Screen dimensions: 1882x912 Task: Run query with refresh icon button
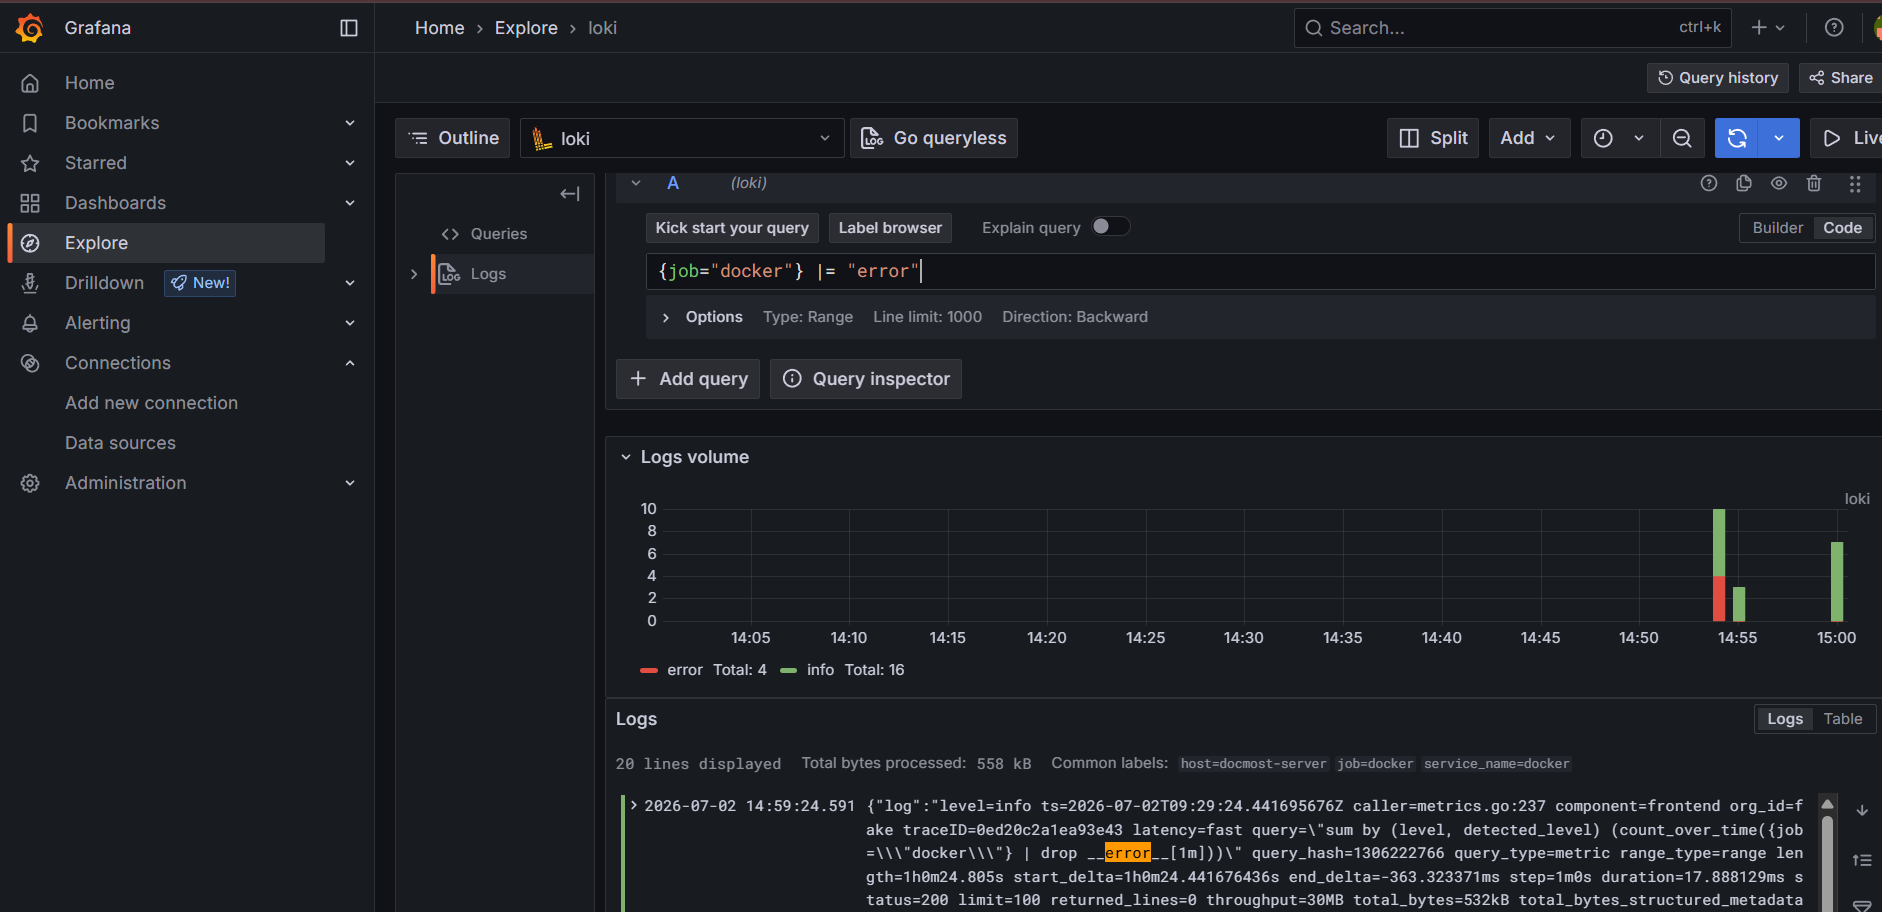coord(1737,138)
